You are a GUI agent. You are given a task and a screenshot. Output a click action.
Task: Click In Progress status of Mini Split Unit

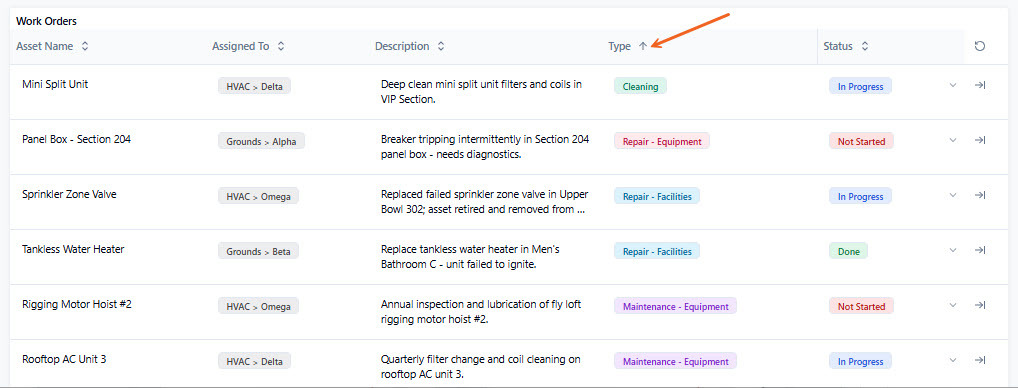860,86
